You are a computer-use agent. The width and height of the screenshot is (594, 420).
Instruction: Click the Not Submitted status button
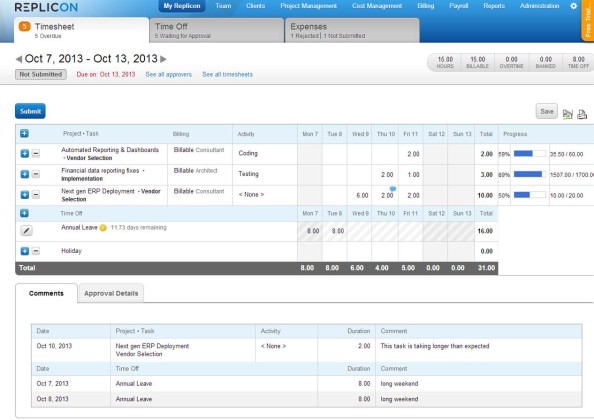41,74
